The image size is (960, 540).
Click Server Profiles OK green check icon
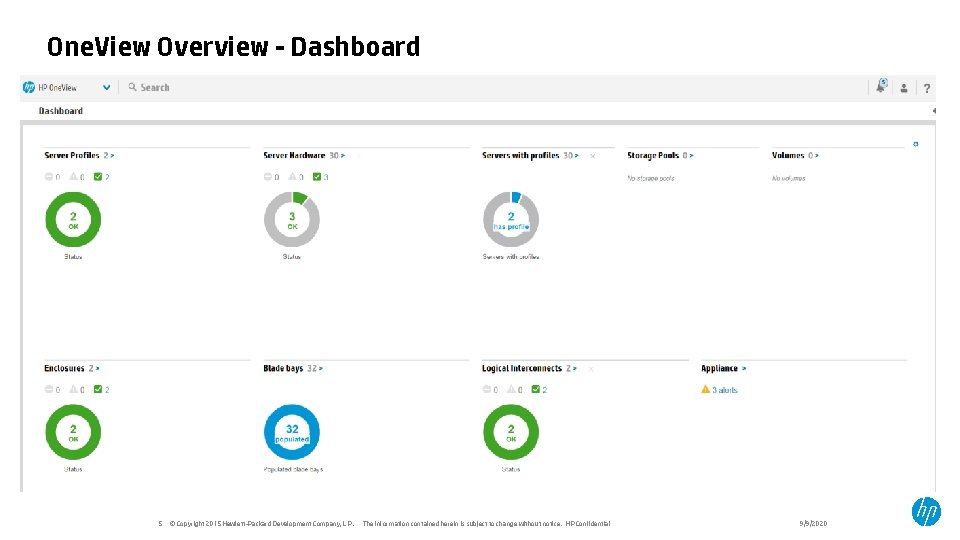98,176
